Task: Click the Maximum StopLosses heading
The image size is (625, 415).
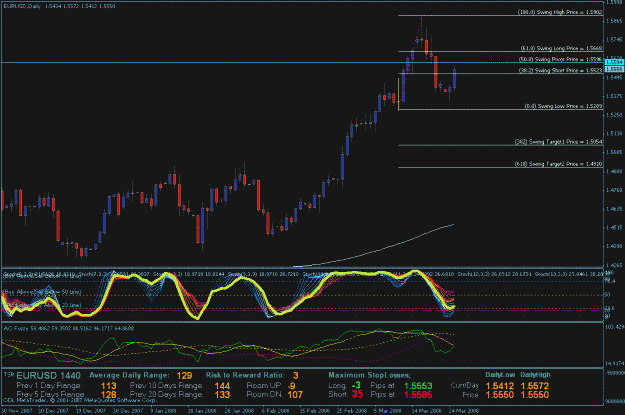Action: click(369, 376)
